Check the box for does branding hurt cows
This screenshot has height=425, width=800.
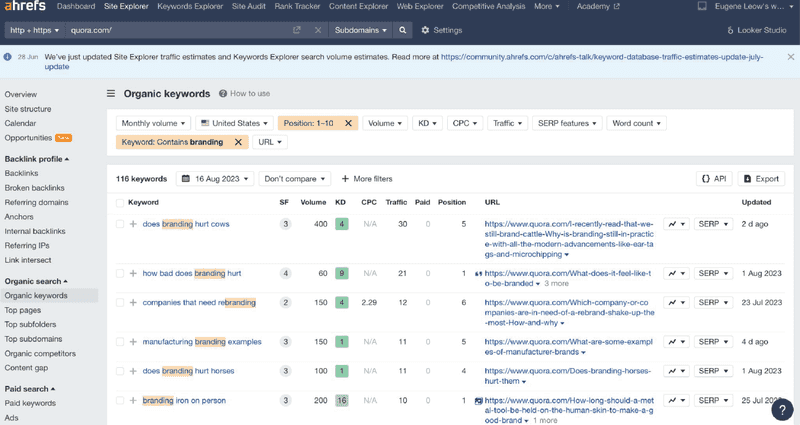pyautogui.click(x=120, y=224)
